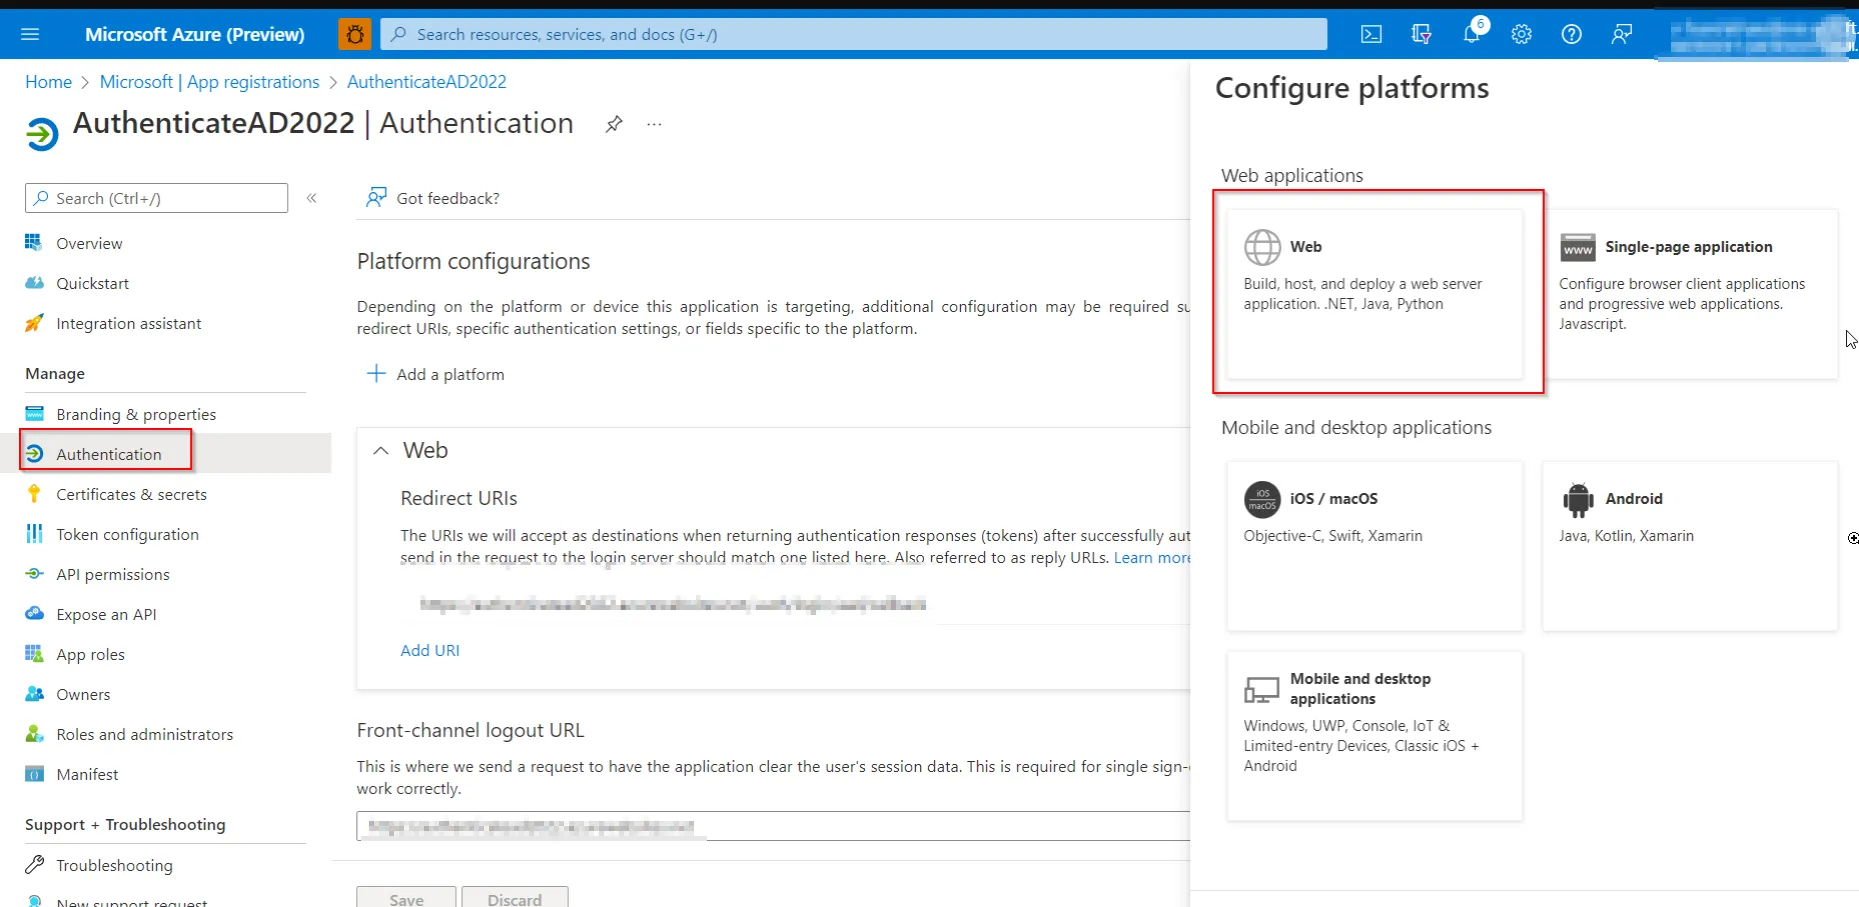Open the feedback icon in top bar
Image resolution: width=1859 pixels, height=907 pixels.
[x=1621, y=34]
